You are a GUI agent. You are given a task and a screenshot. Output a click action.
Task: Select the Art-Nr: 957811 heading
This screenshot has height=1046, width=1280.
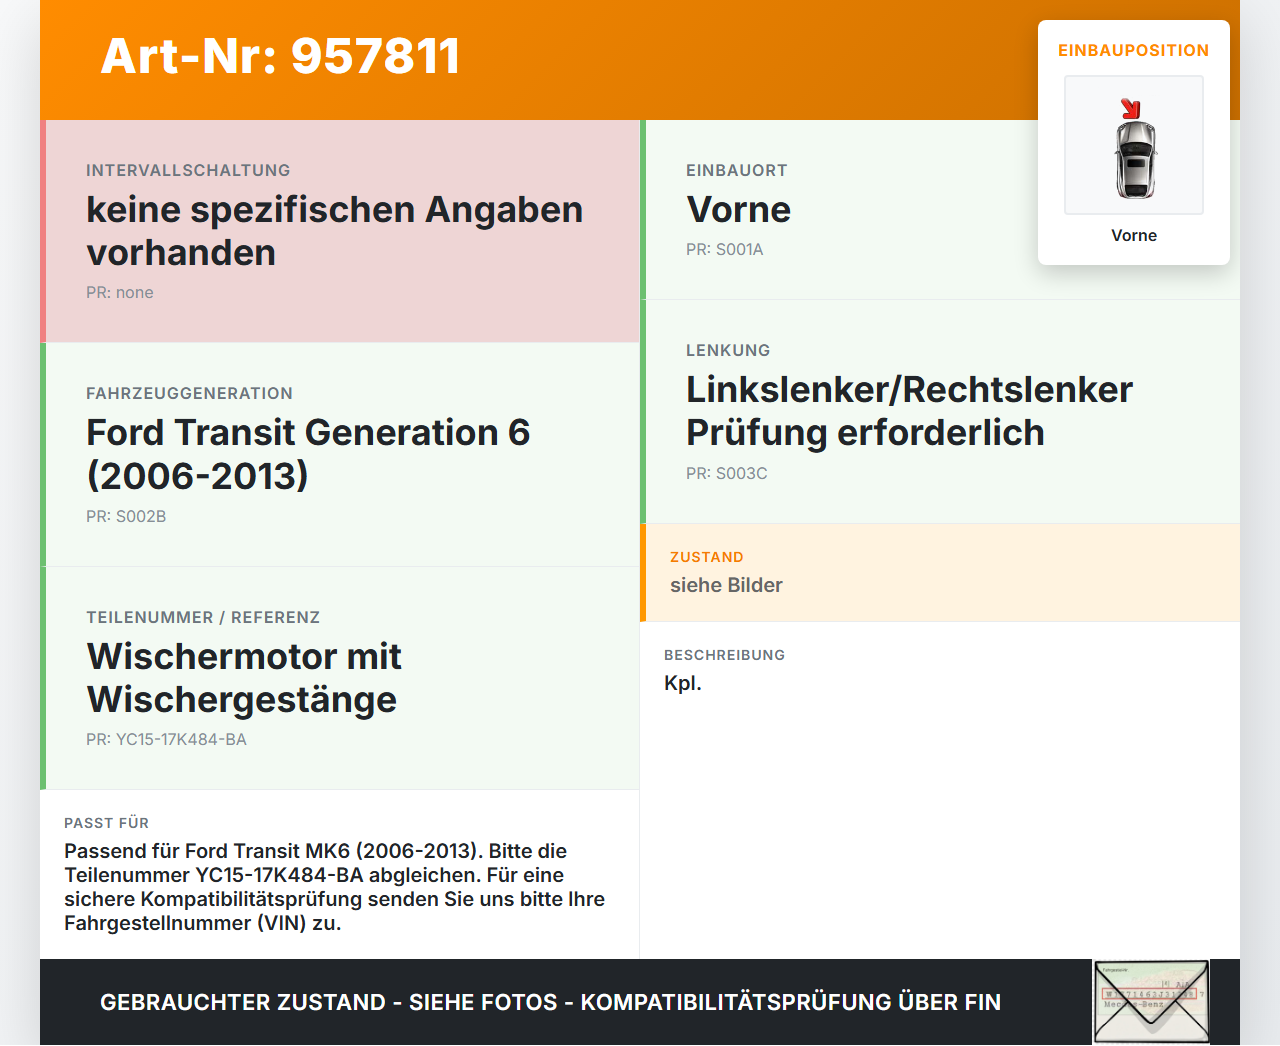click(x=280, y=56)
